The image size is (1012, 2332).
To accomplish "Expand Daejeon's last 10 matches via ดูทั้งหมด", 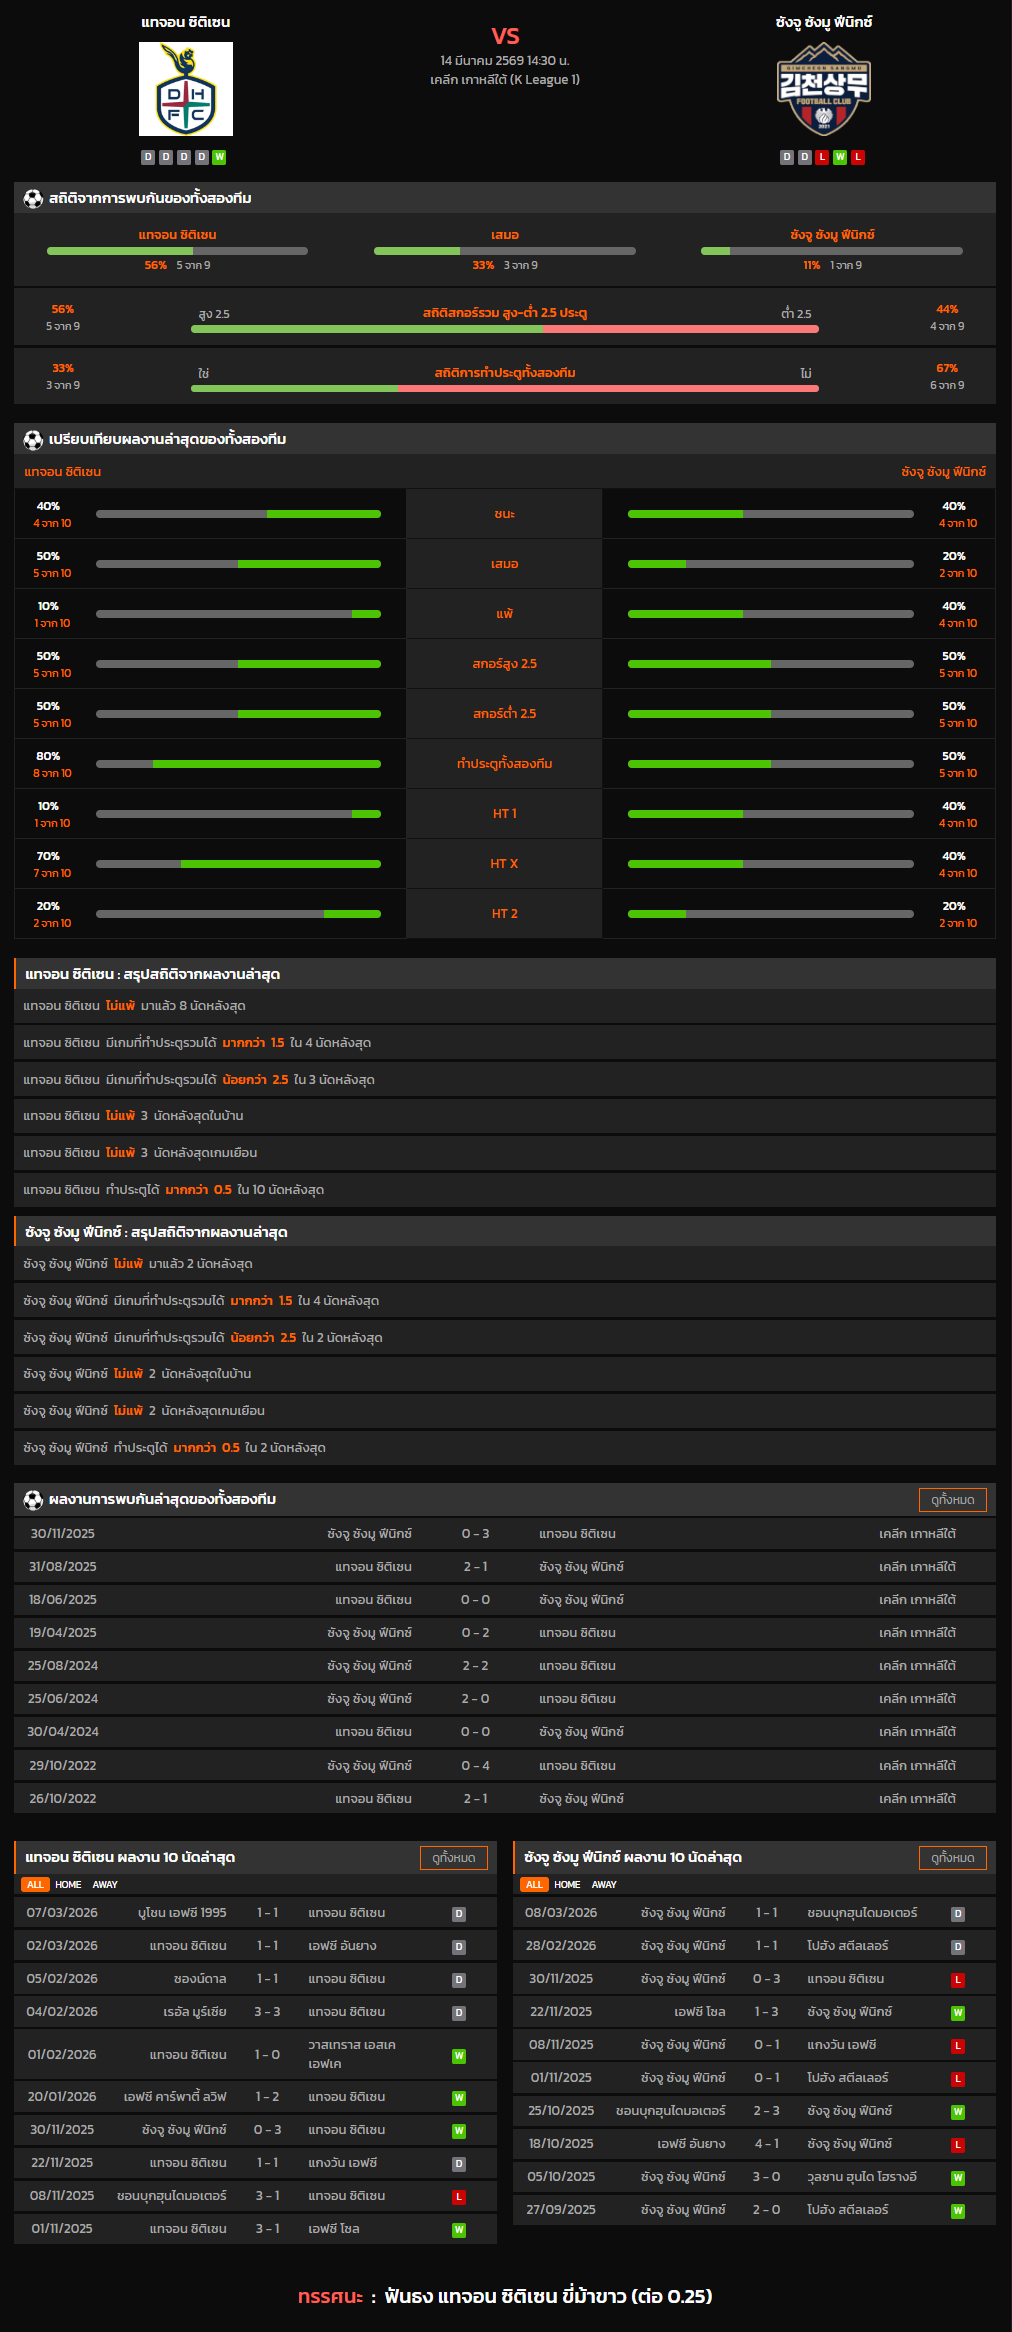I will tap(454, 1857).
